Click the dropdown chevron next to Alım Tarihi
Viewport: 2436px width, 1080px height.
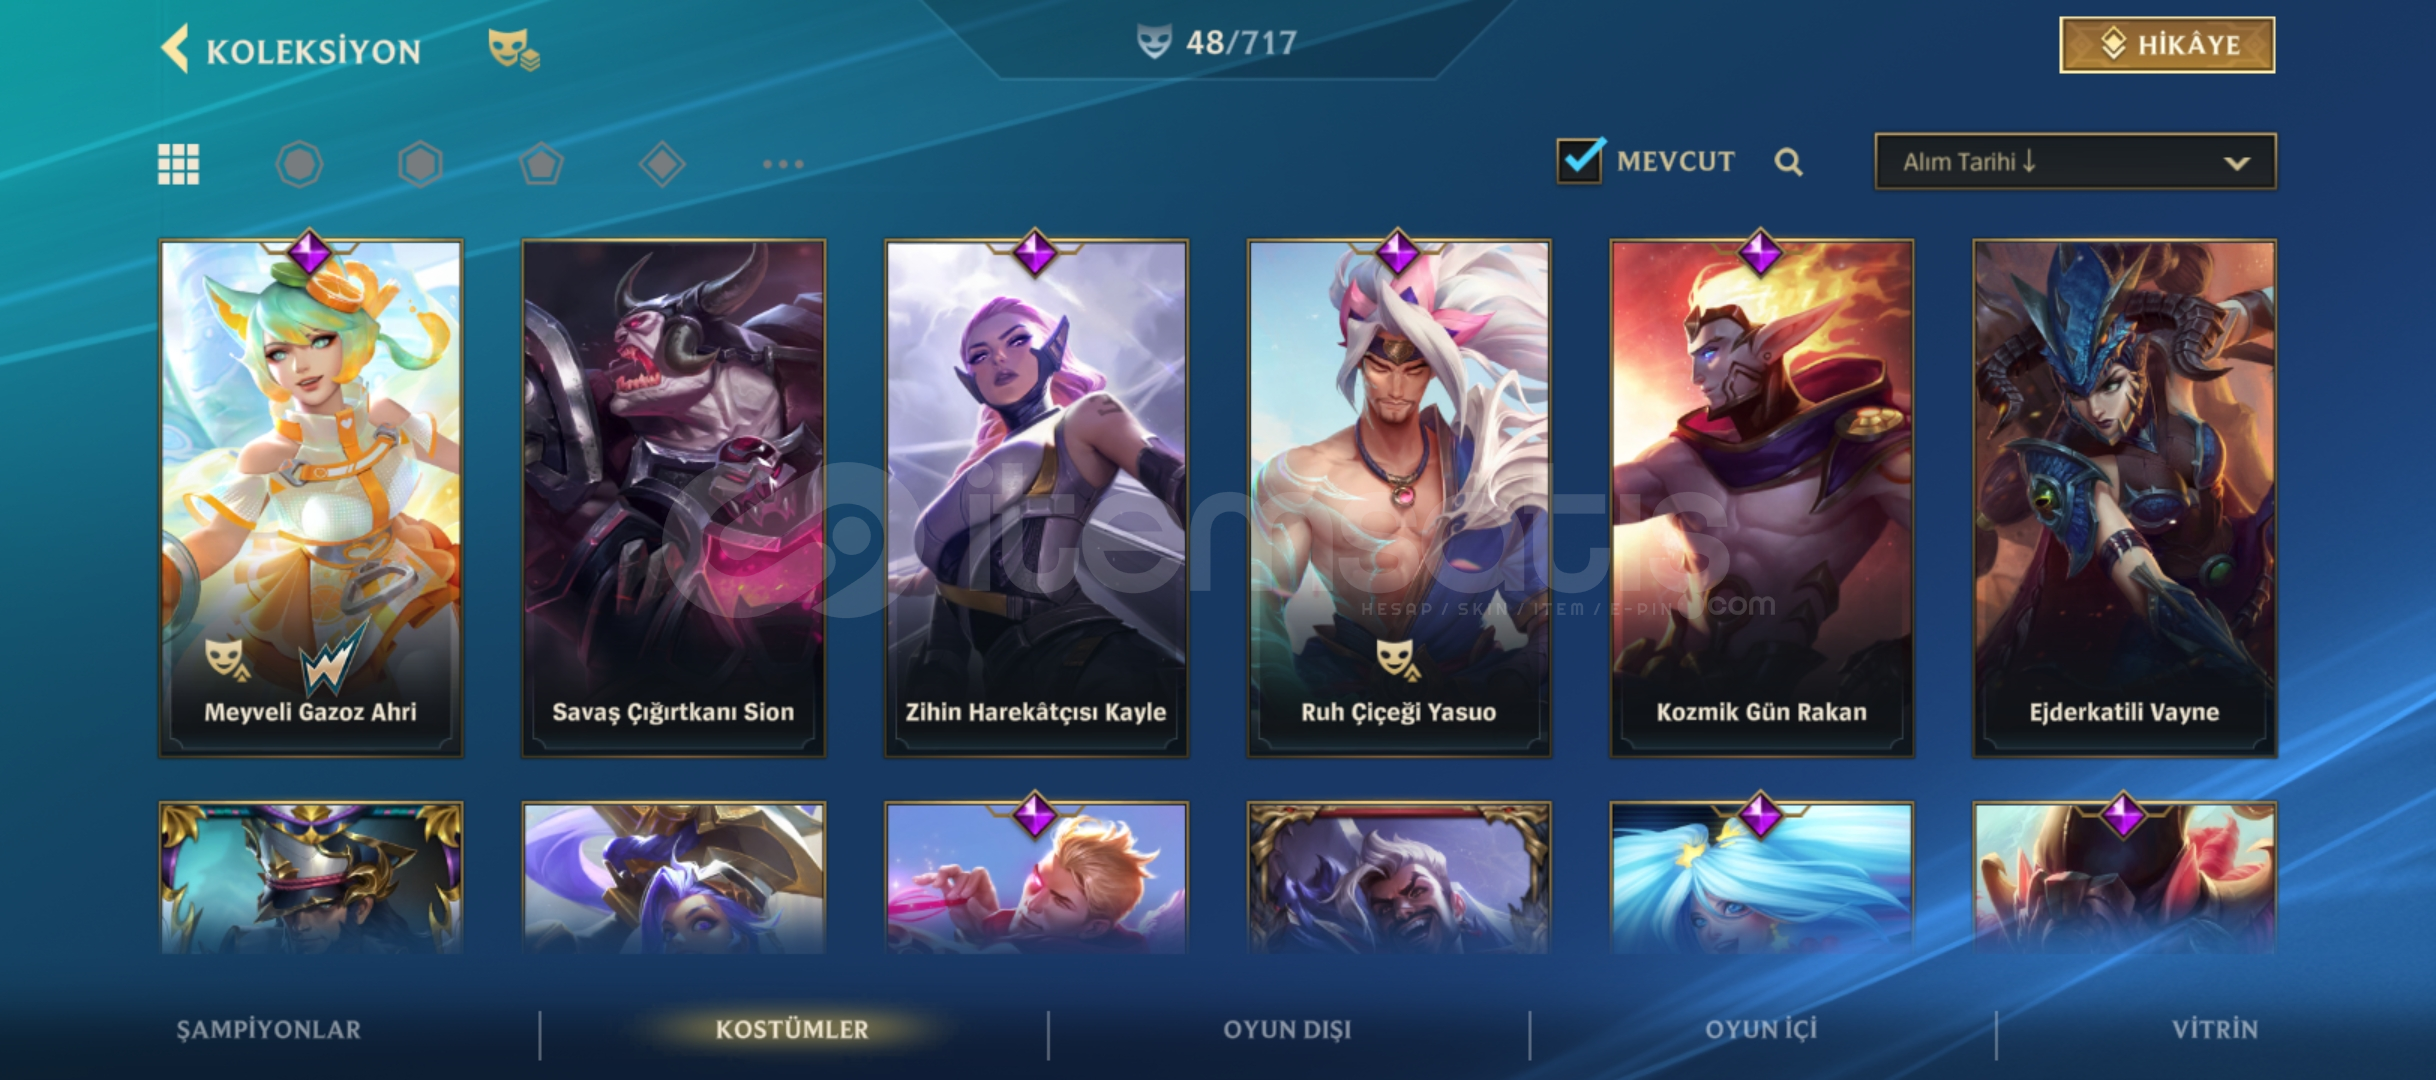coord(2236,163)
